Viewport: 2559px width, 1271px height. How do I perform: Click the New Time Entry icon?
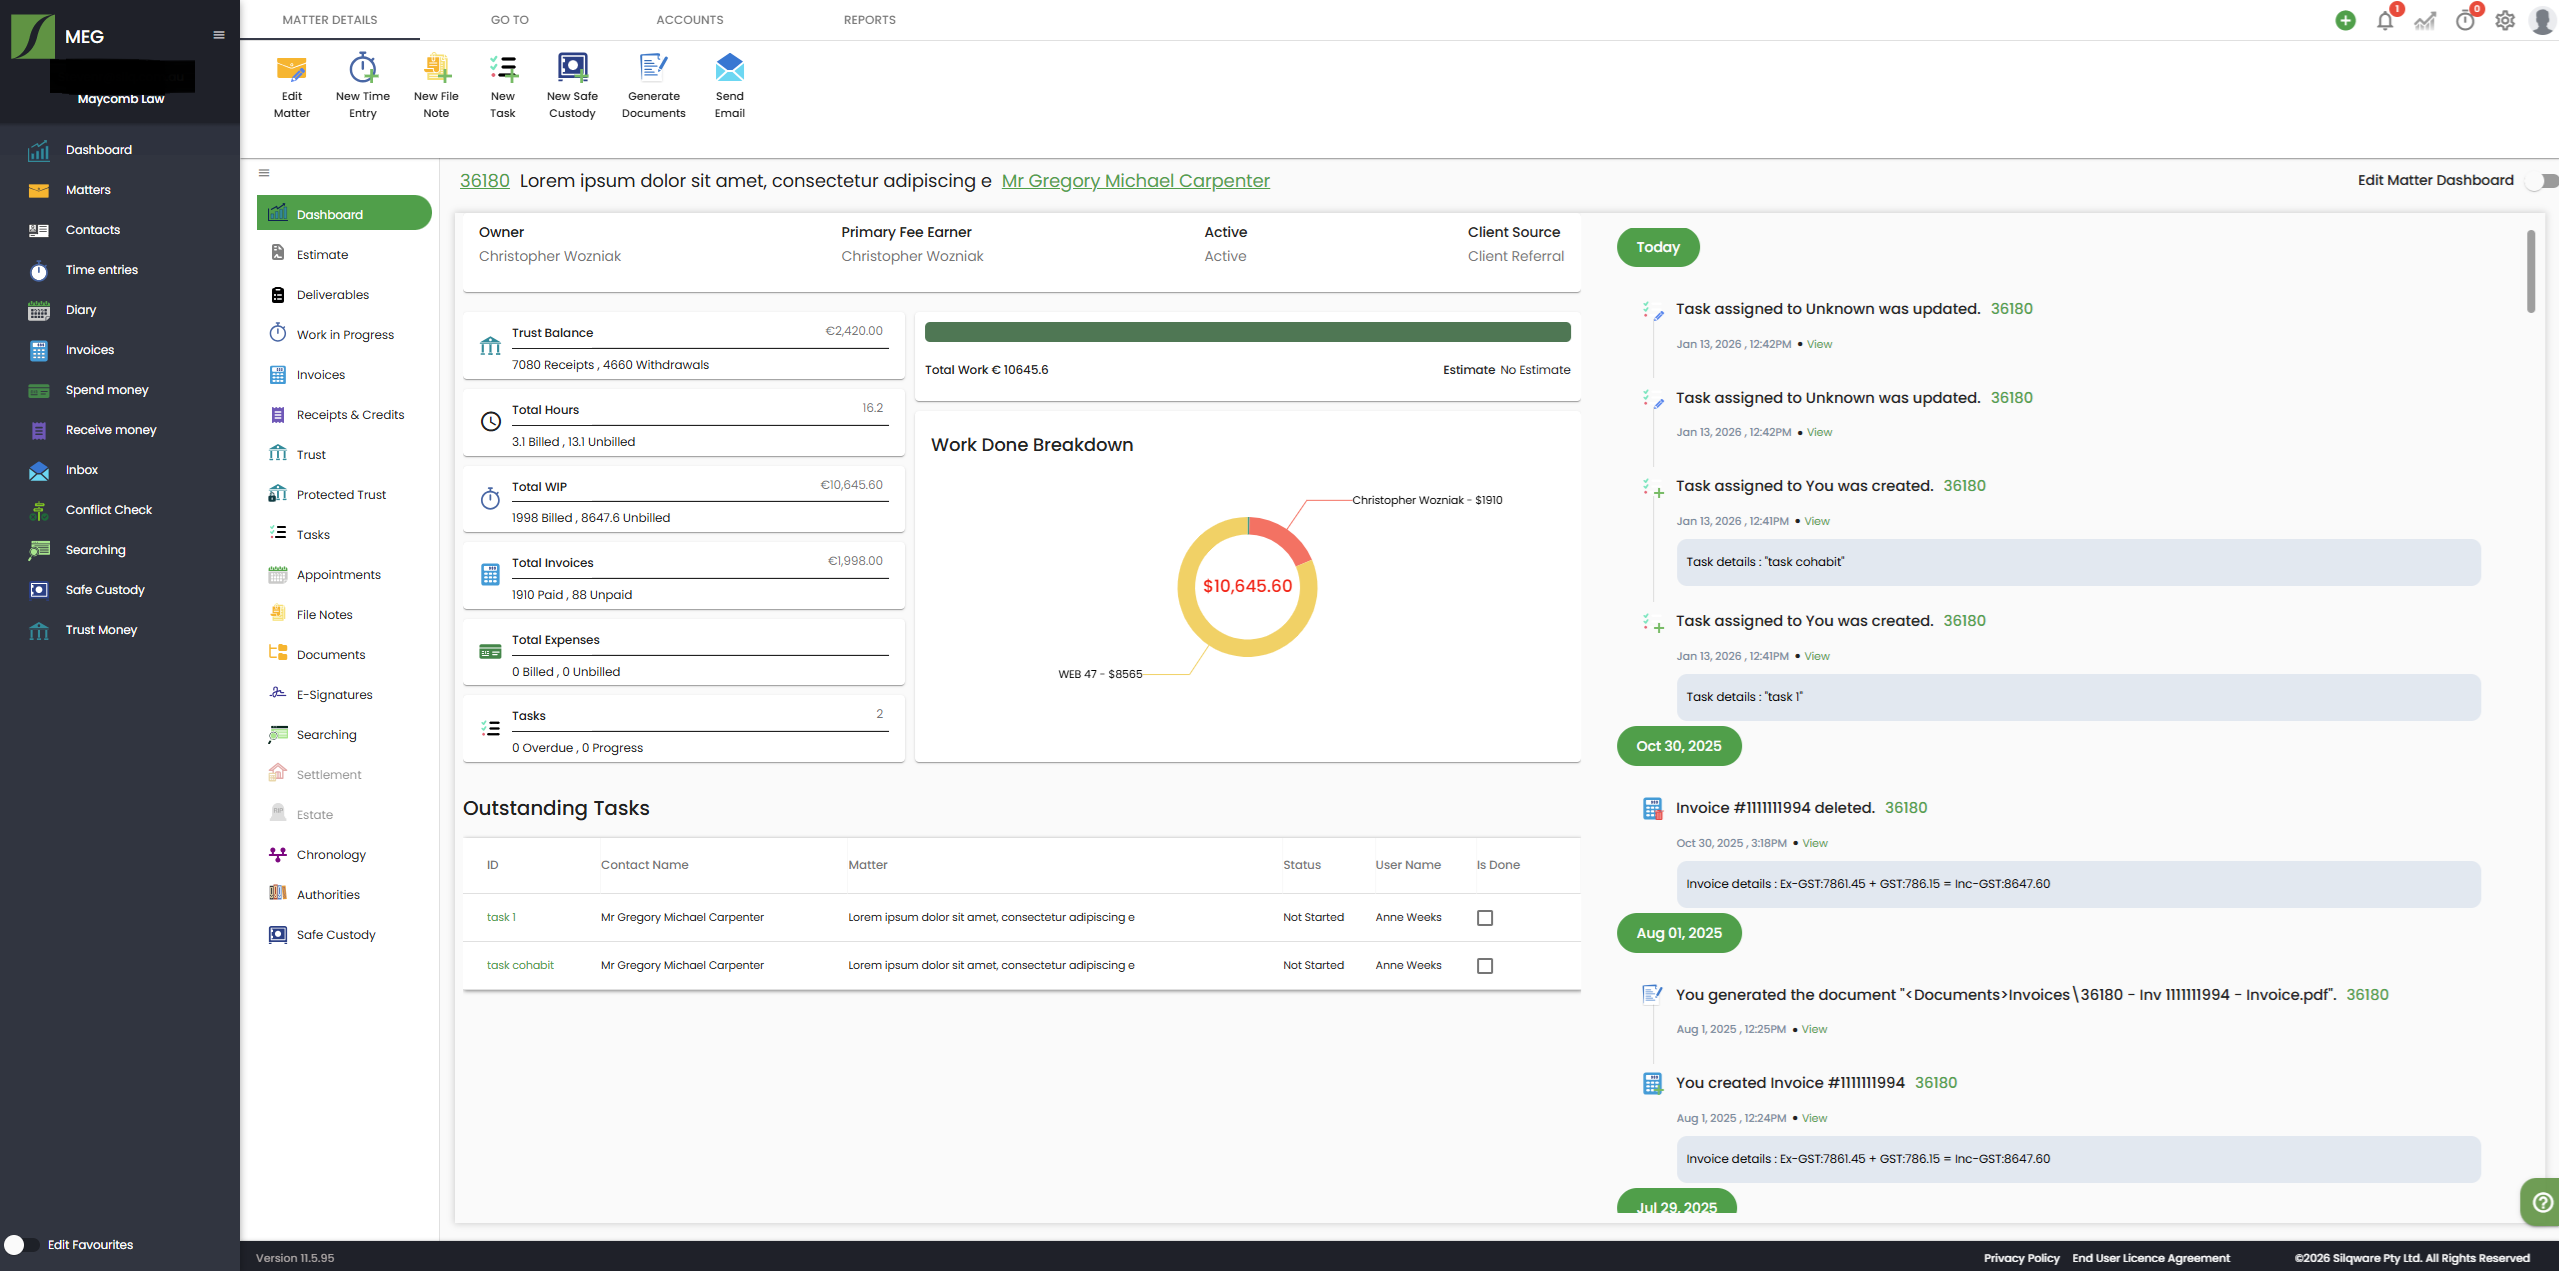(362, 69)
